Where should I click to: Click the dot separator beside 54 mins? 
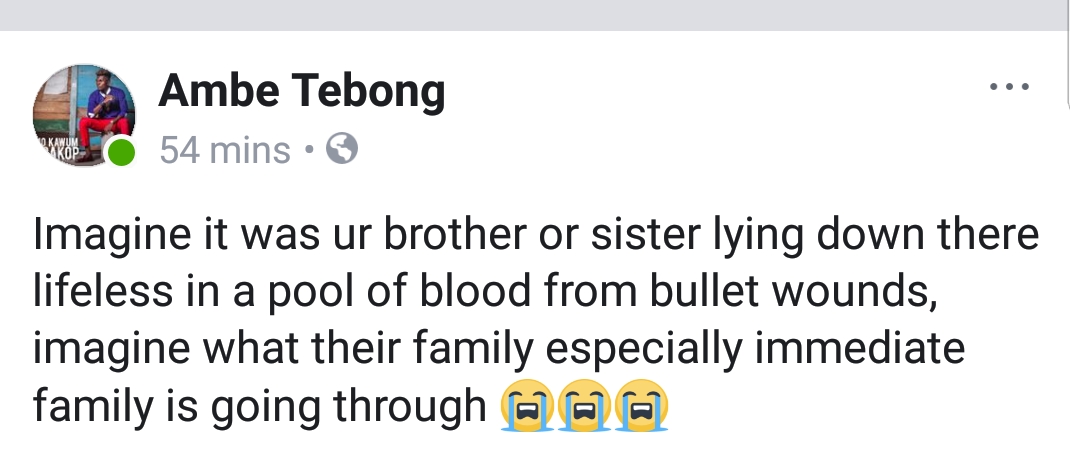[310, 151]
